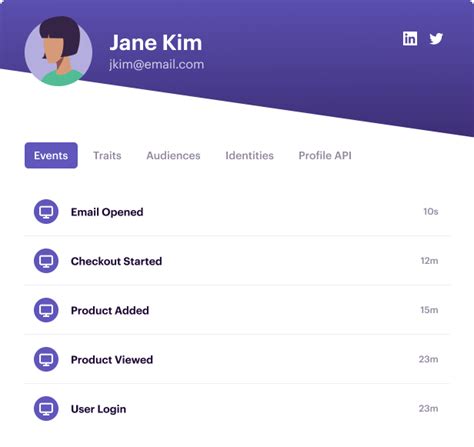Select the monitor icon beside Product Added

pyautogui.click(x=46, y=310)
